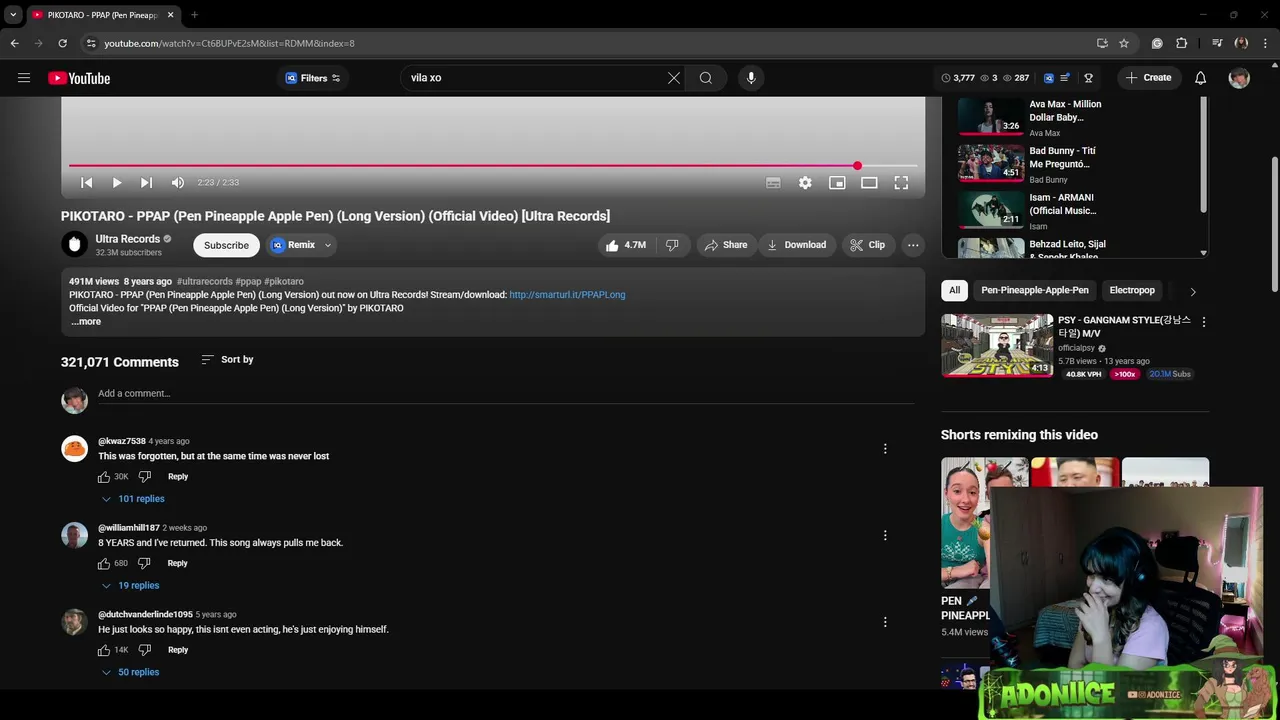Share the video
Viewport: 1280px width, 720px height.
726,245
